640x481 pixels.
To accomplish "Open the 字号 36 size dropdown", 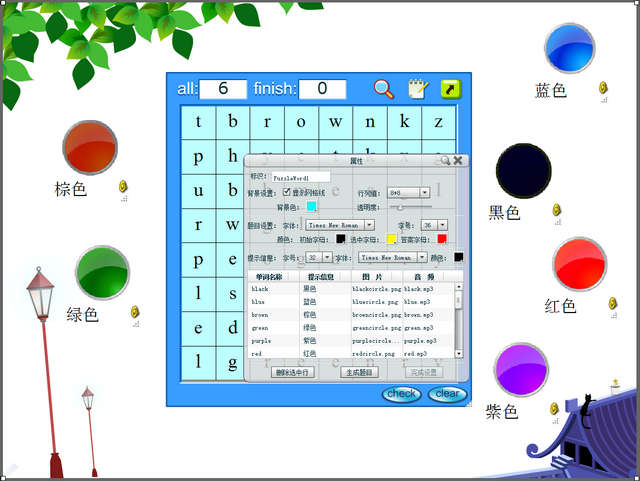I will click(441, 225).
